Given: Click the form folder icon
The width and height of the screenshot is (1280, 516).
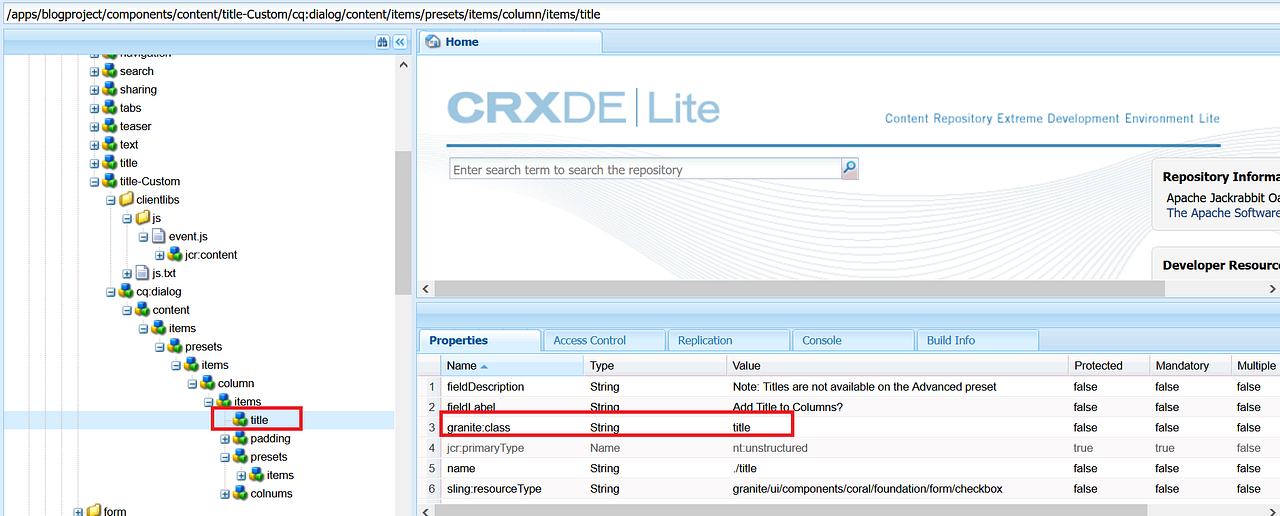Looking at the screenshot, I should 93,511.
